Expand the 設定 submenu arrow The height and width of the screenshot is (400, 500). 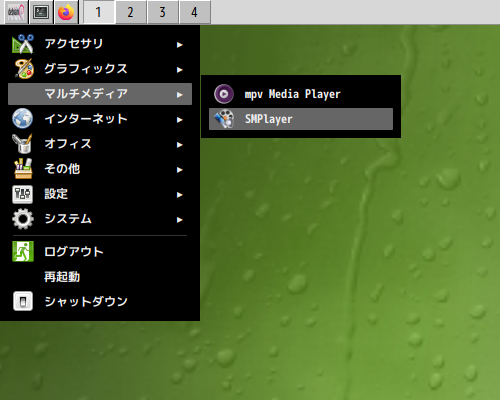click(x=180, y=195)
